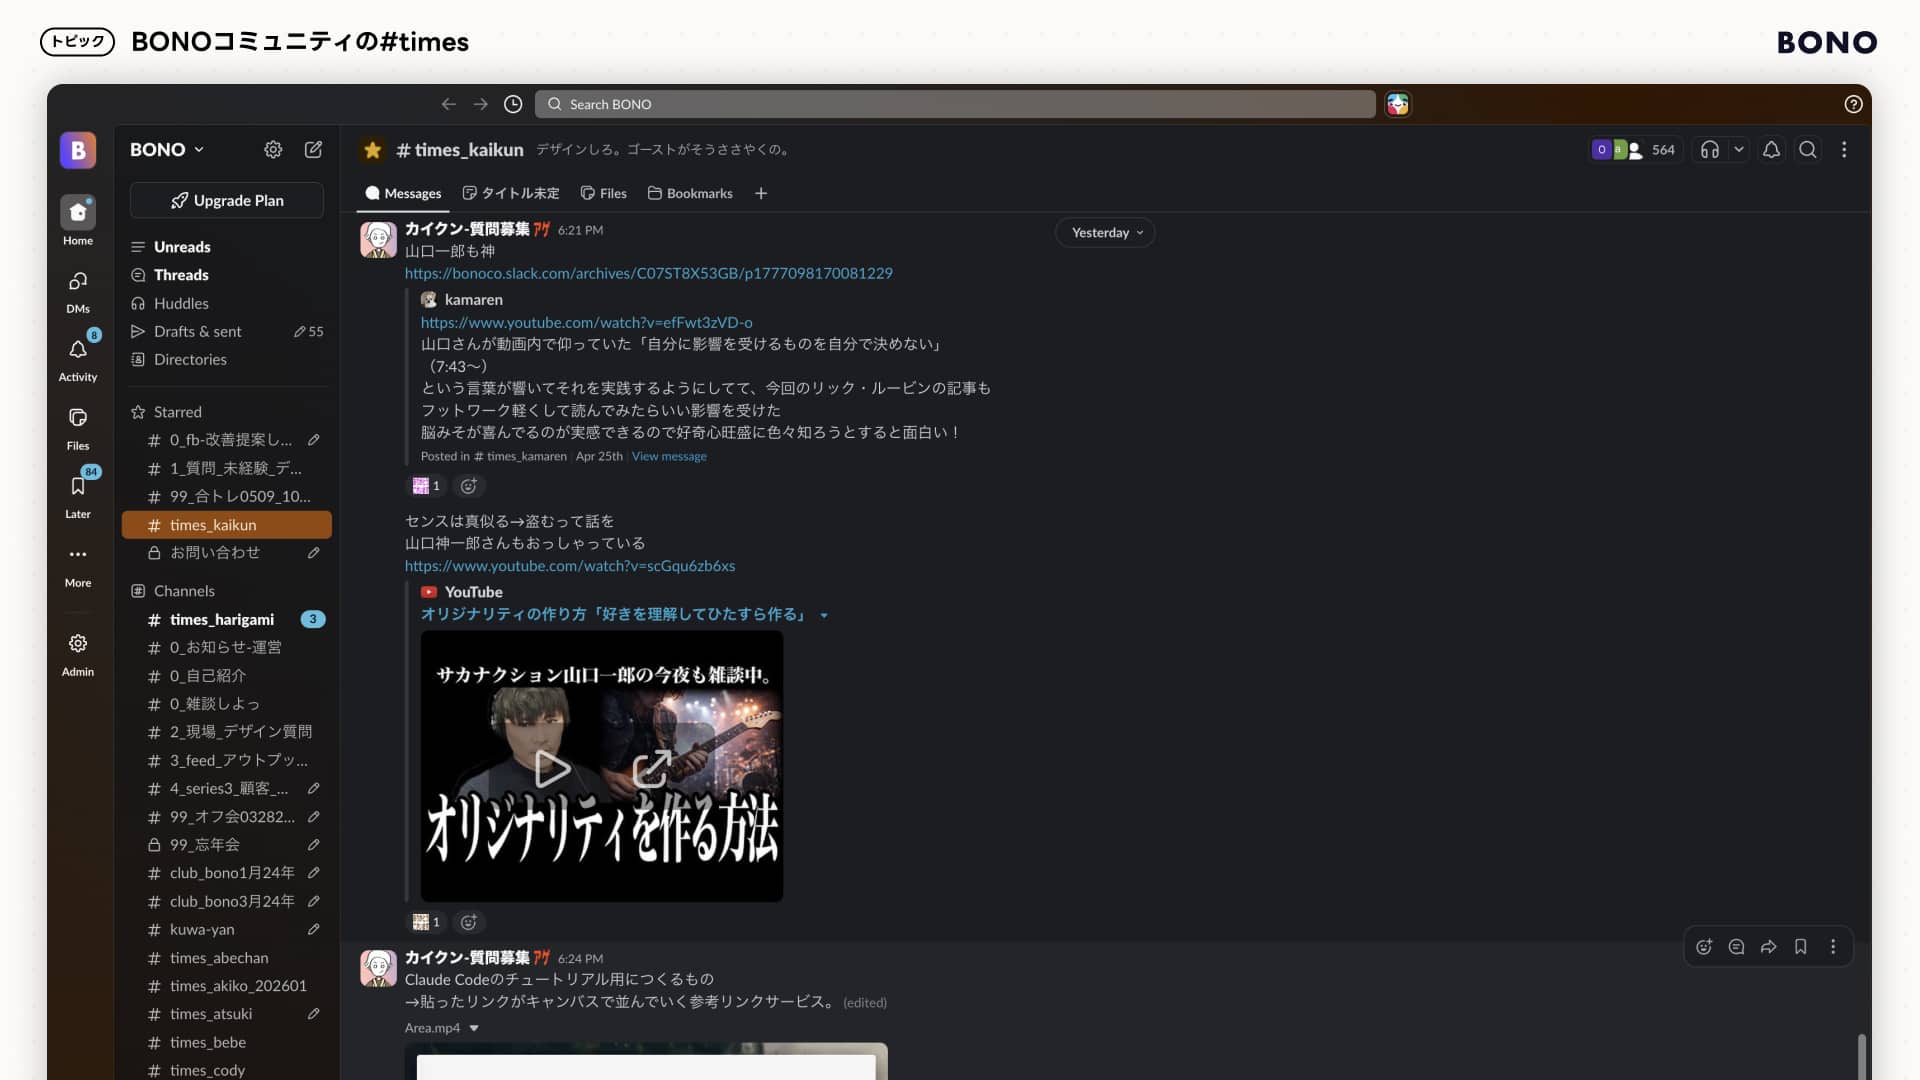Screen dimensions: 1920x1080
Task: Open the タイトル未定 canvas tab
Action: click(x=511, y=193)
